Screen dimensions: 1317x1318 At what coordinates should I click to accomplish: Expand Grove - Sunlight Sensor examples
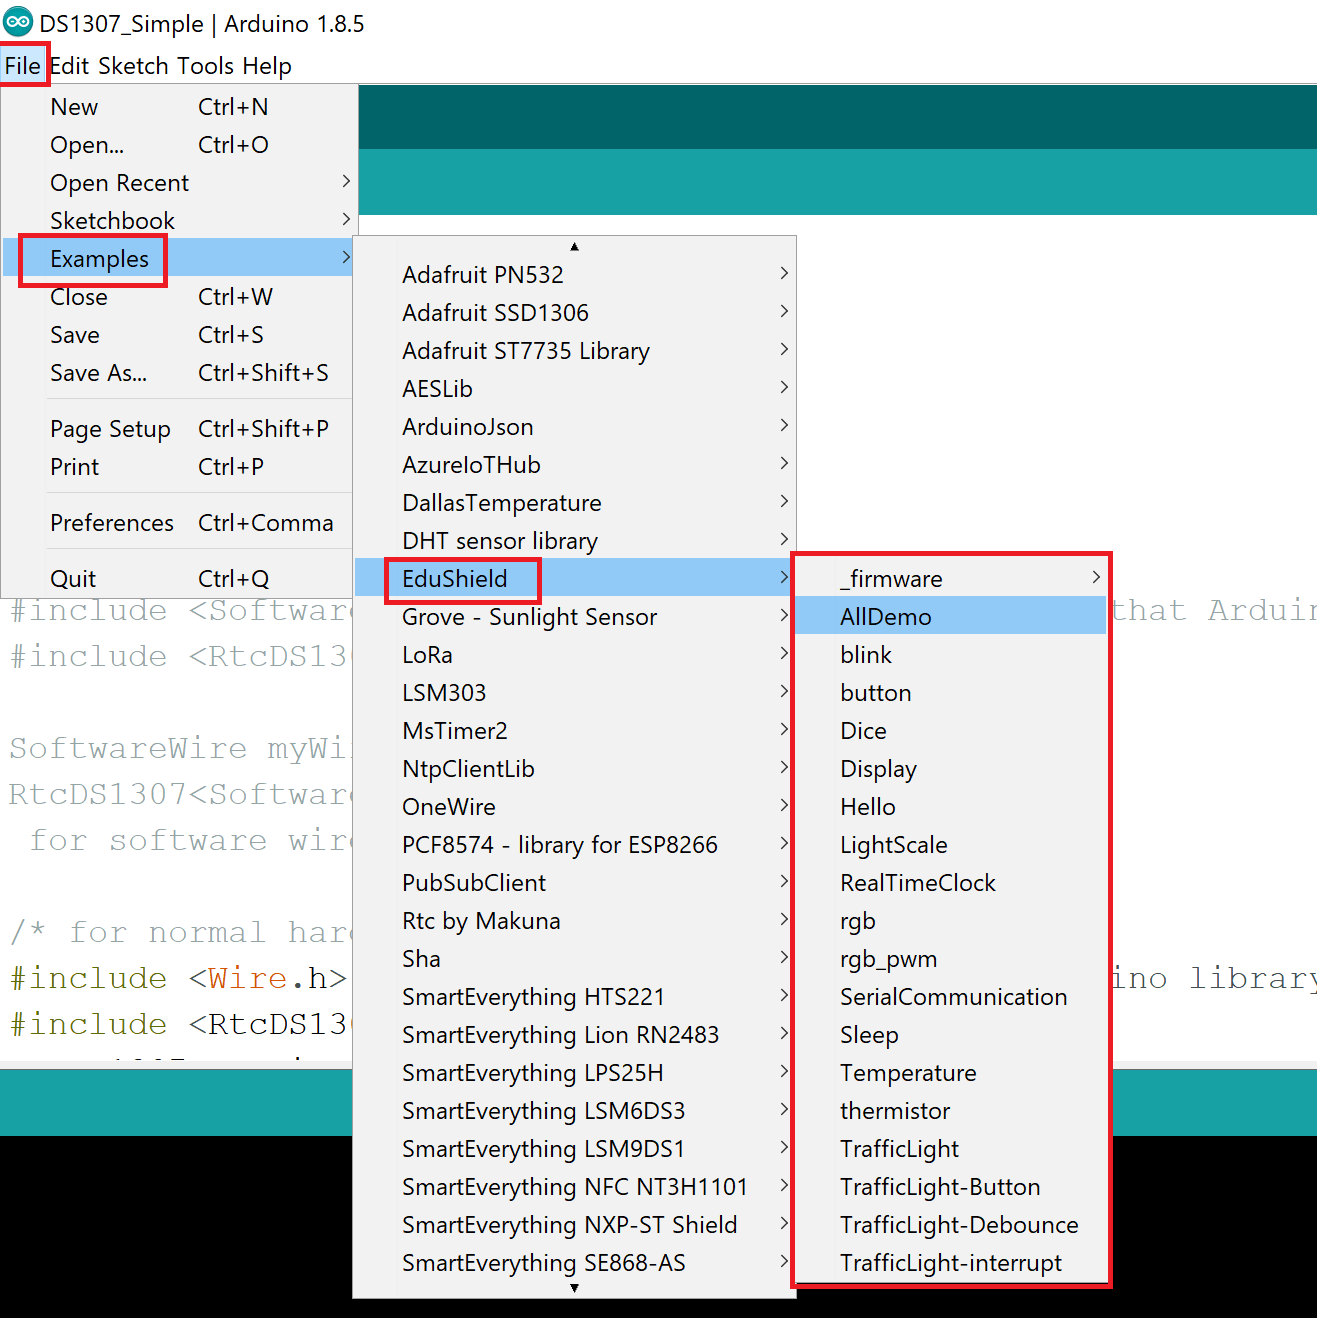point(575,617)
